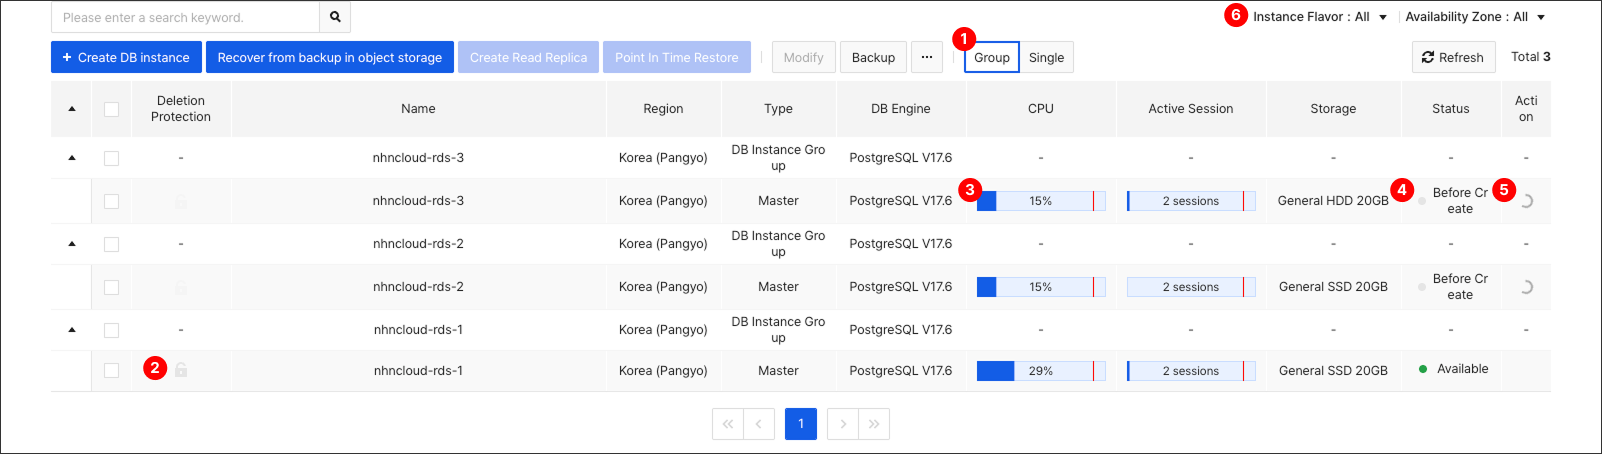The width and height of the screenshot is (1602, 454).
Task: Go to the previous page arrow
Action: (759, 424)
